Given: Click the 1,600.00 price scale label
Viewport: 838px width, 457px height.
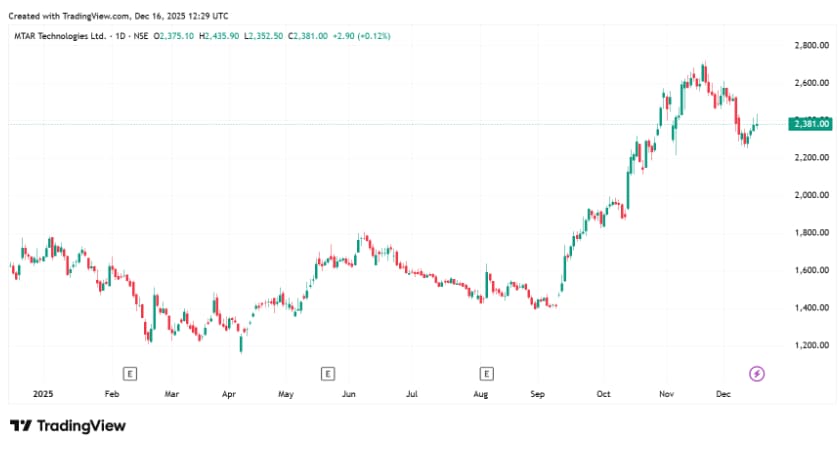Looking at the screenshot, I should (x=809, y=271).
